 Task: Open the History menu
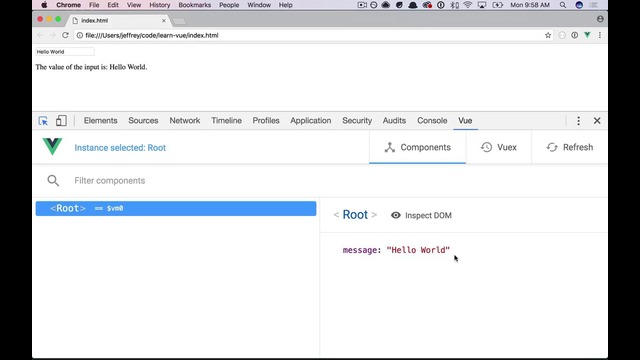click(160, 5)
